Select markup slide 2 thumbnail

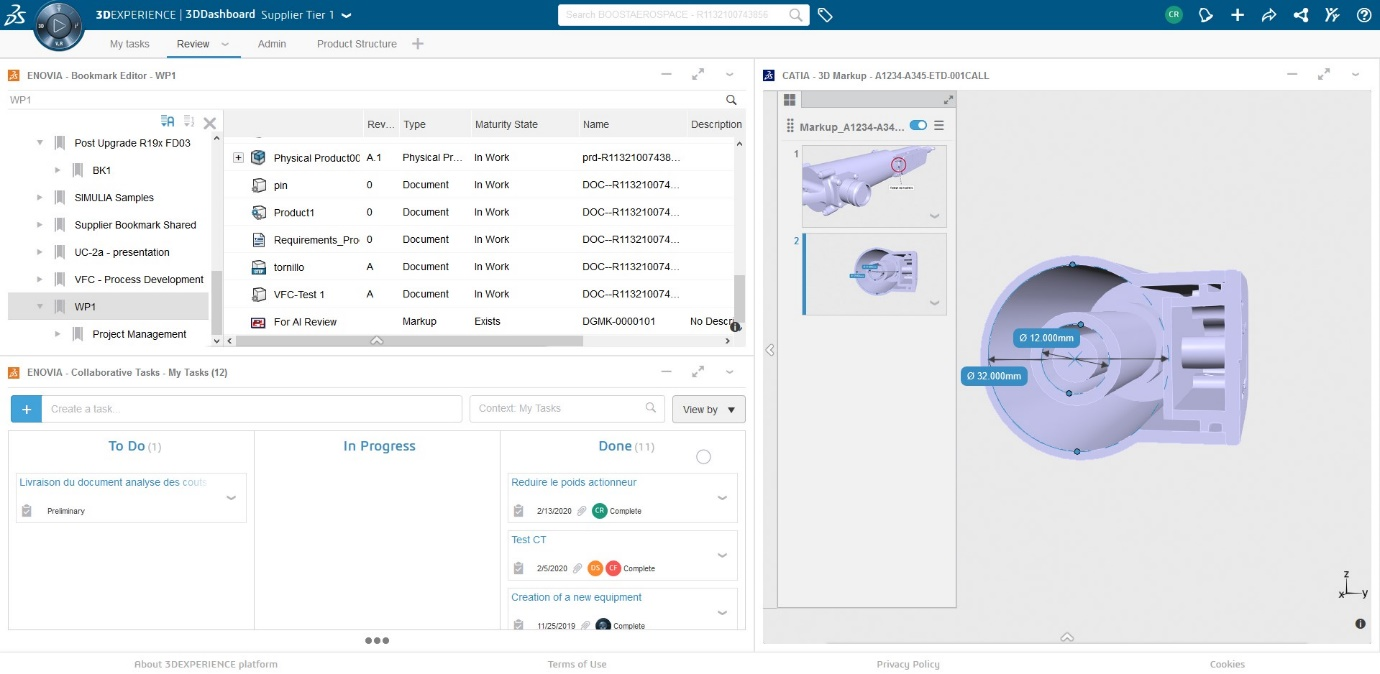point(875,274)
